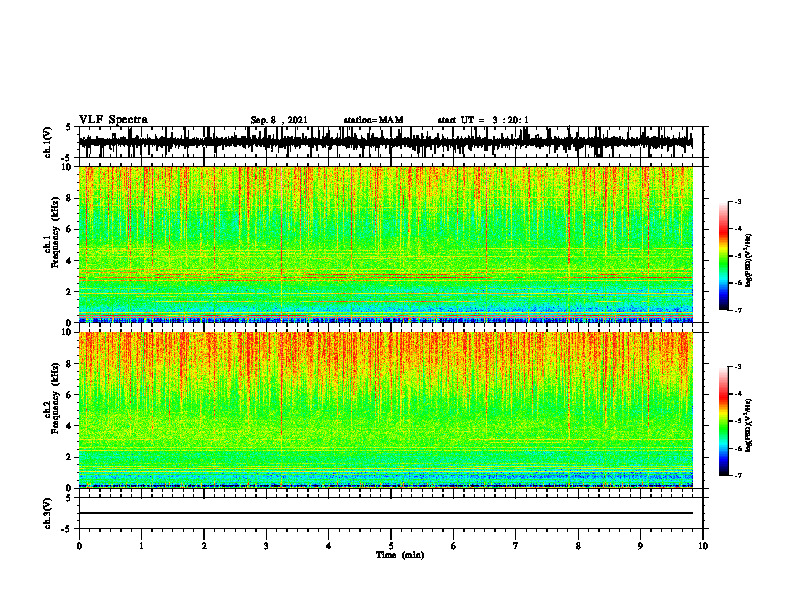Click ch.3(V) axis tick "5"

point(68,498)
